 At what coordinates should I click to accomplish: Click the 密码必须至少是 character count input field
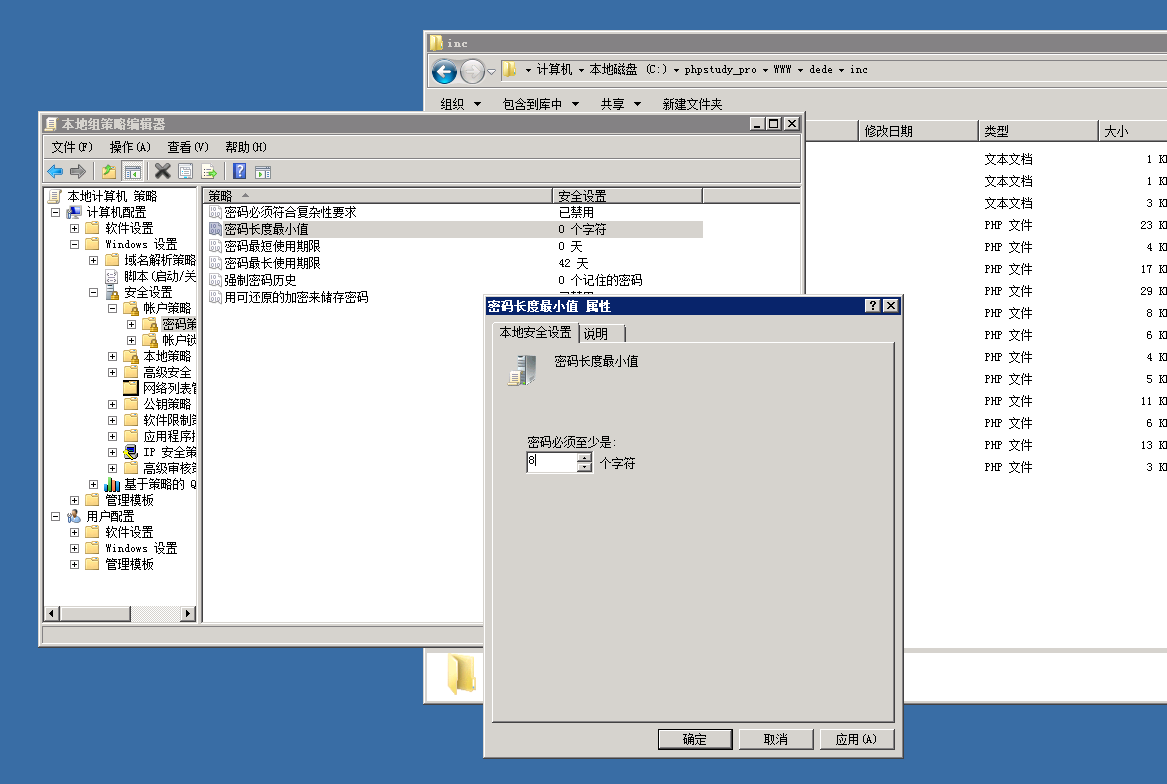coord(551,462)
